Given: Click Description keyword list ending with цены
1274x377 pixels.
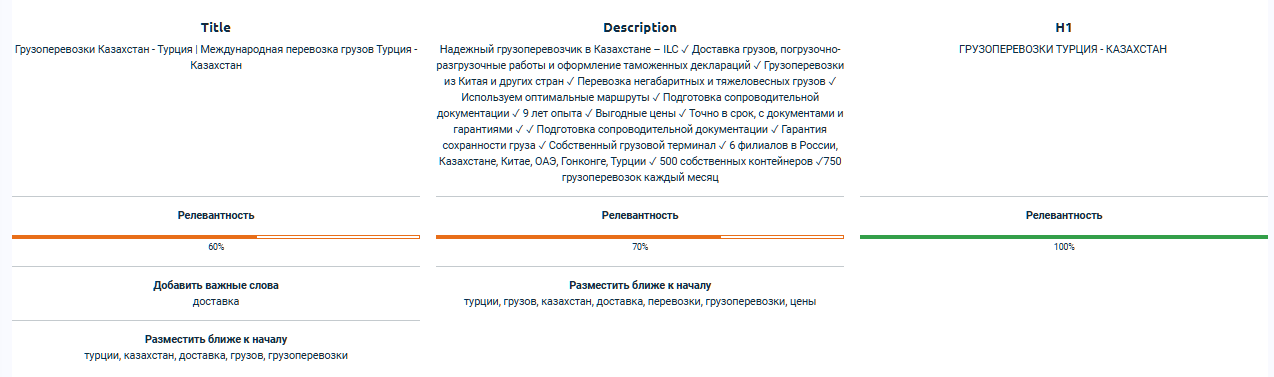Looking at the screenshot, I should (x=640, y=301).
